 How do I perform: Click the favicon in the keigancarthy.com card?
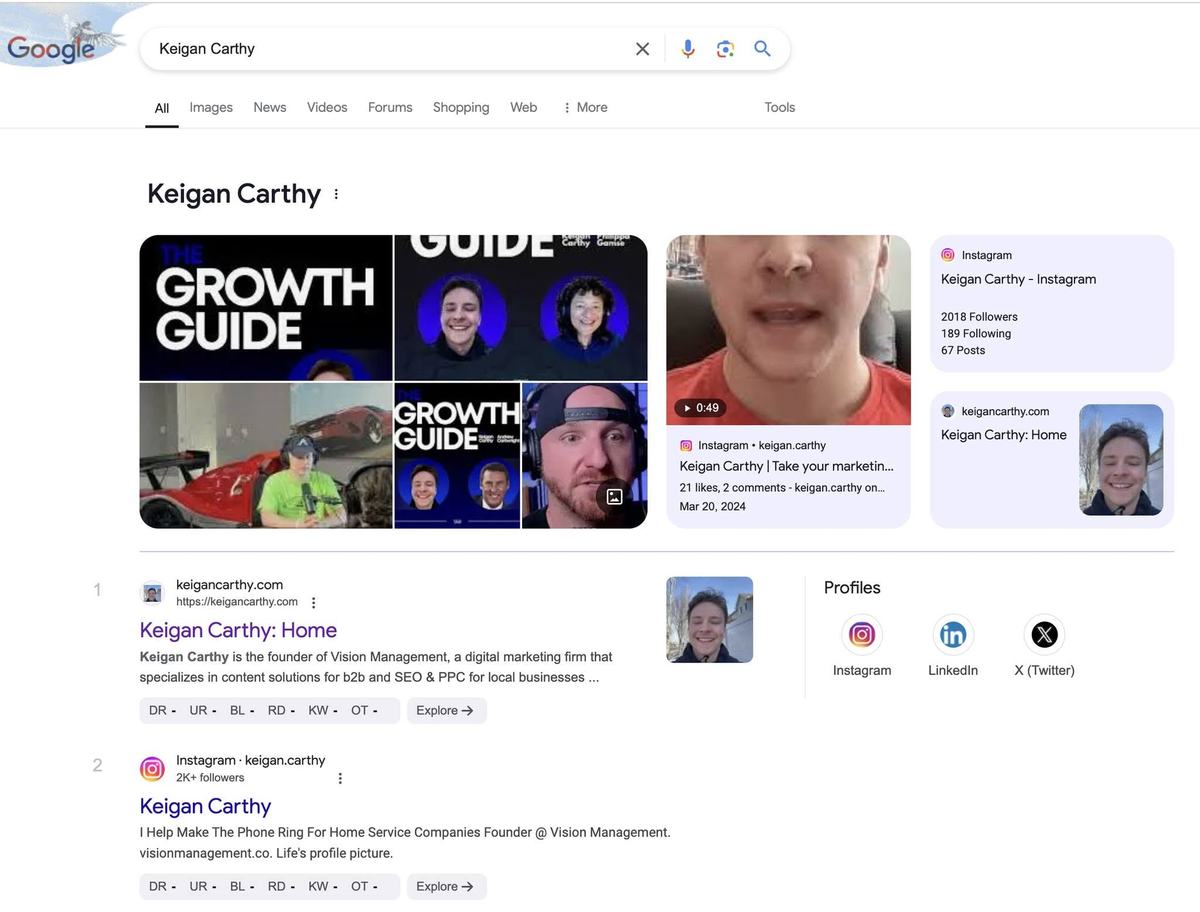pyautogui.click(x=948, y=411)
